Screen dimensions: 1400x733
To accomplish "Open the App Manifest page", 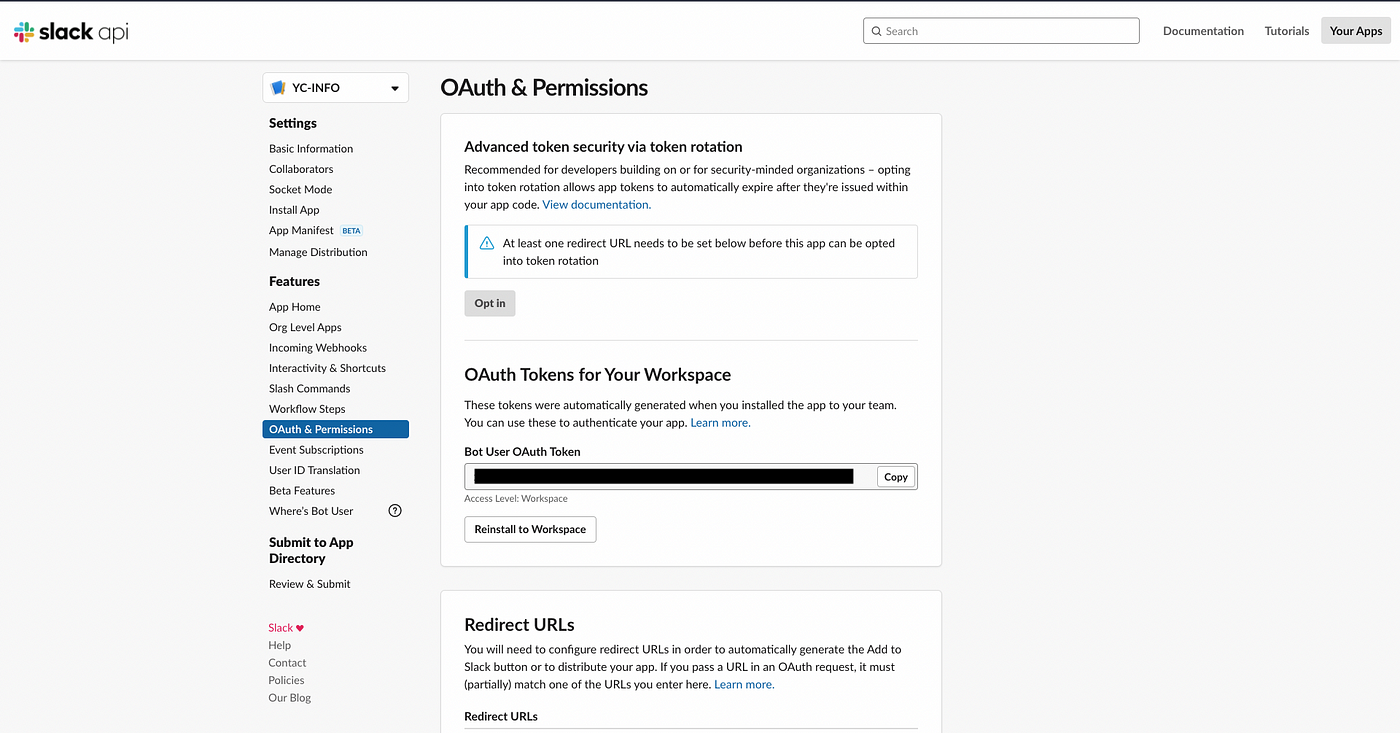I will point(301,230).
